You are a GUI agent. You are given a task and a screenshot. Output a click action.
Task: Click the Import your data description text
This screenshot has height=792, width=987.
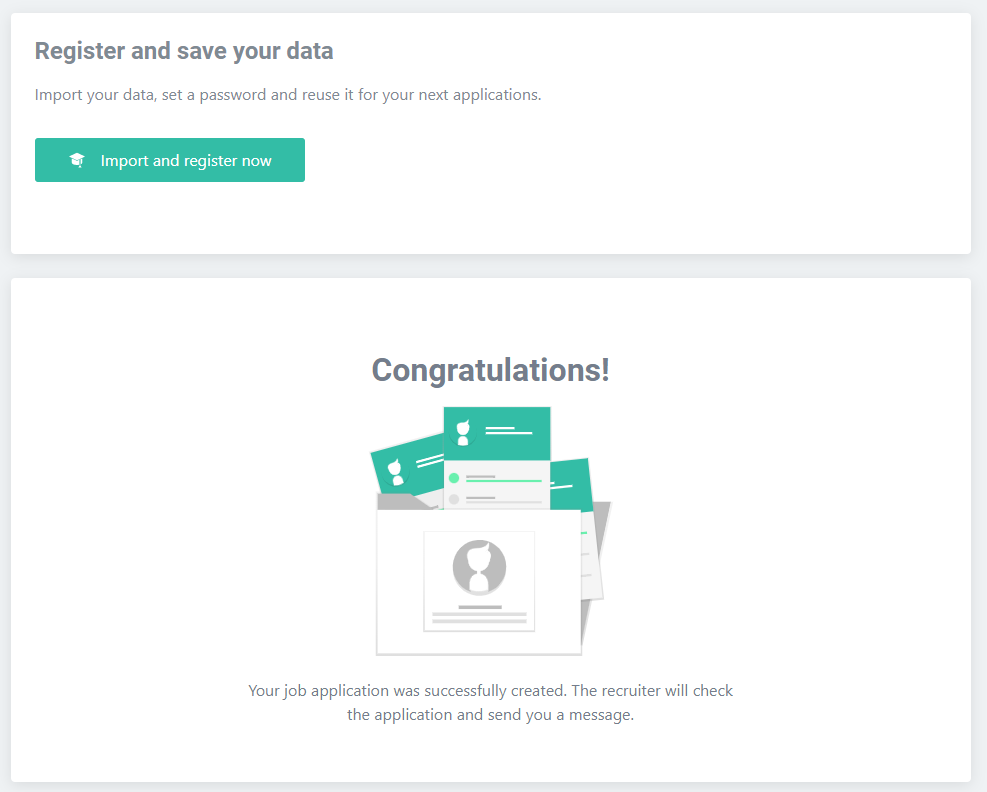point(288,94)
